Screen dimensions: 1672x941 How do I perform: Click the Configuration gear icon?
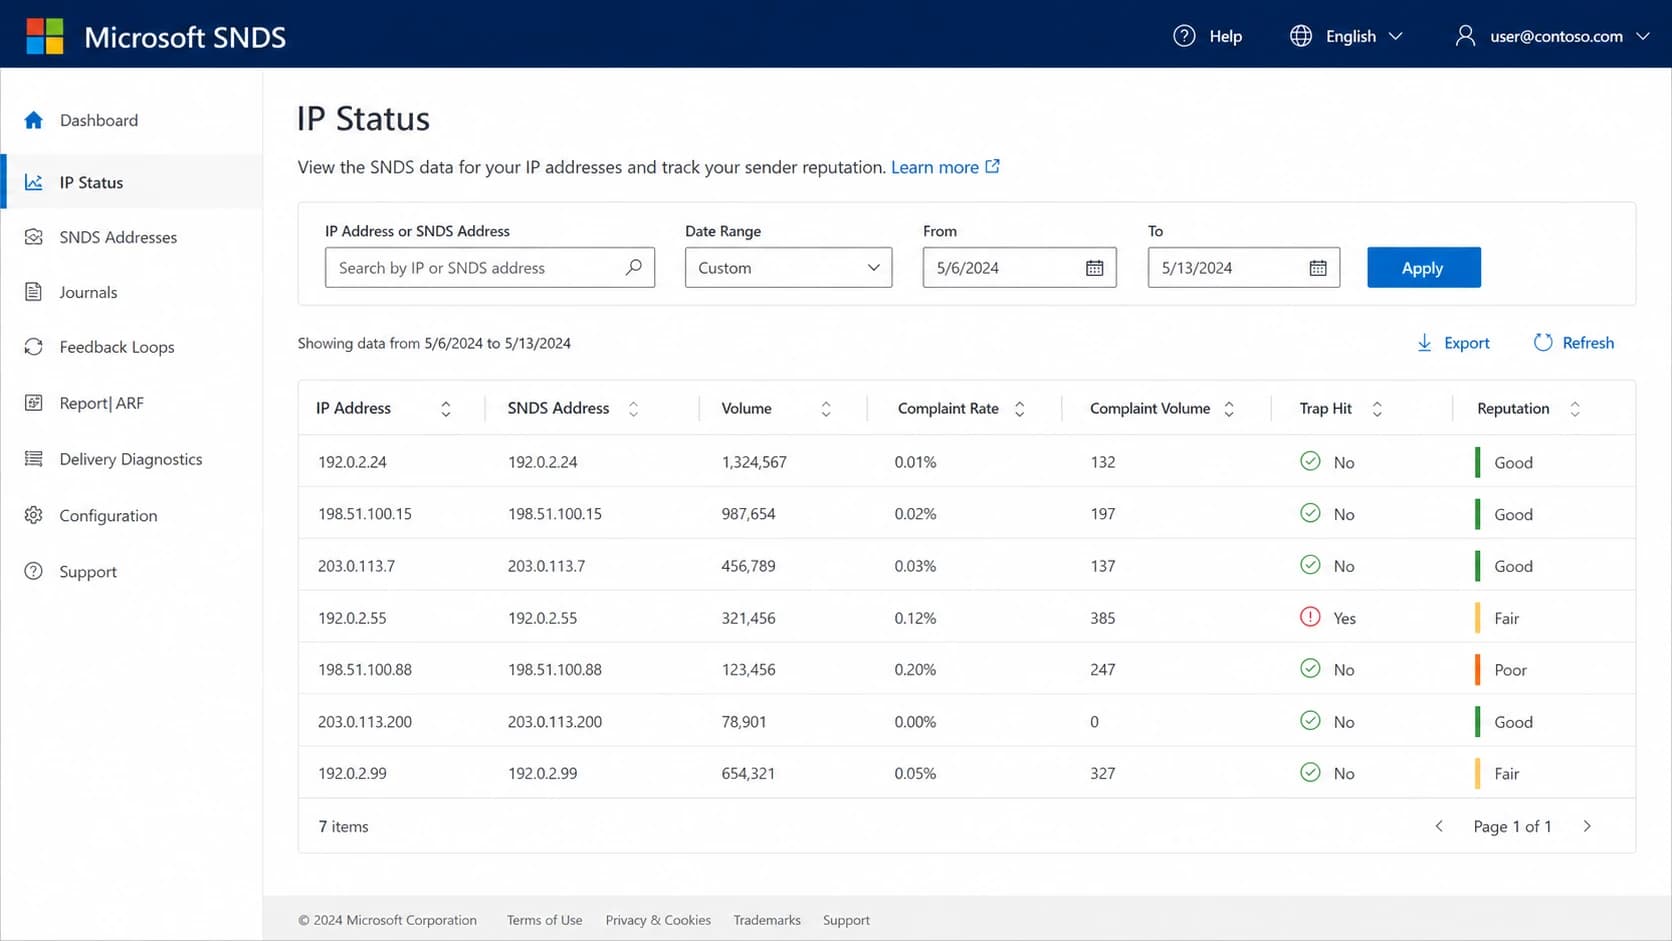pyautogui.click(x=34, y=515)
